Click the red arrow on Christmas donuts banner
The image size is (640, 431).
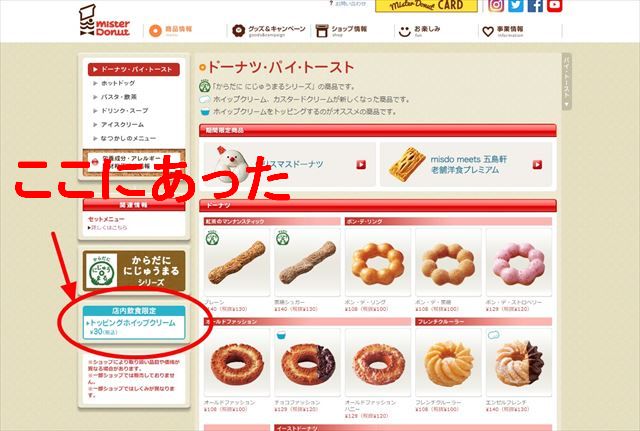tap(361, 164)
